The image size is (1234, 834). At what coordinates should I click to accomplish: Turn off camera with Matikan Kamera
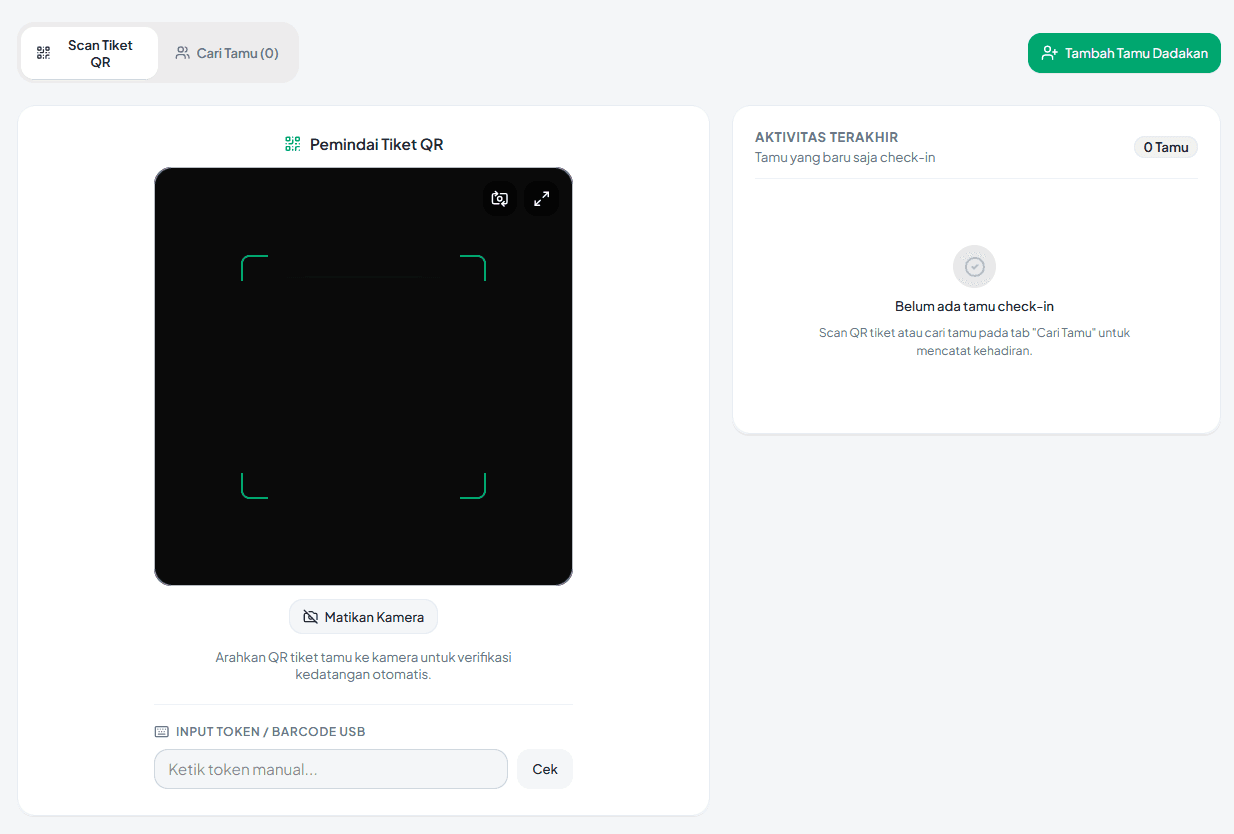click(363, 617)
